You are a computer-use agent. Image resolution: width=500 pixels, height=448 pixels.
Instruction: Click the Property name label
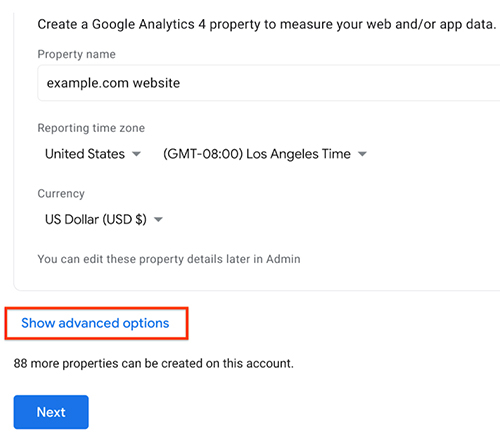click(76, 54)
